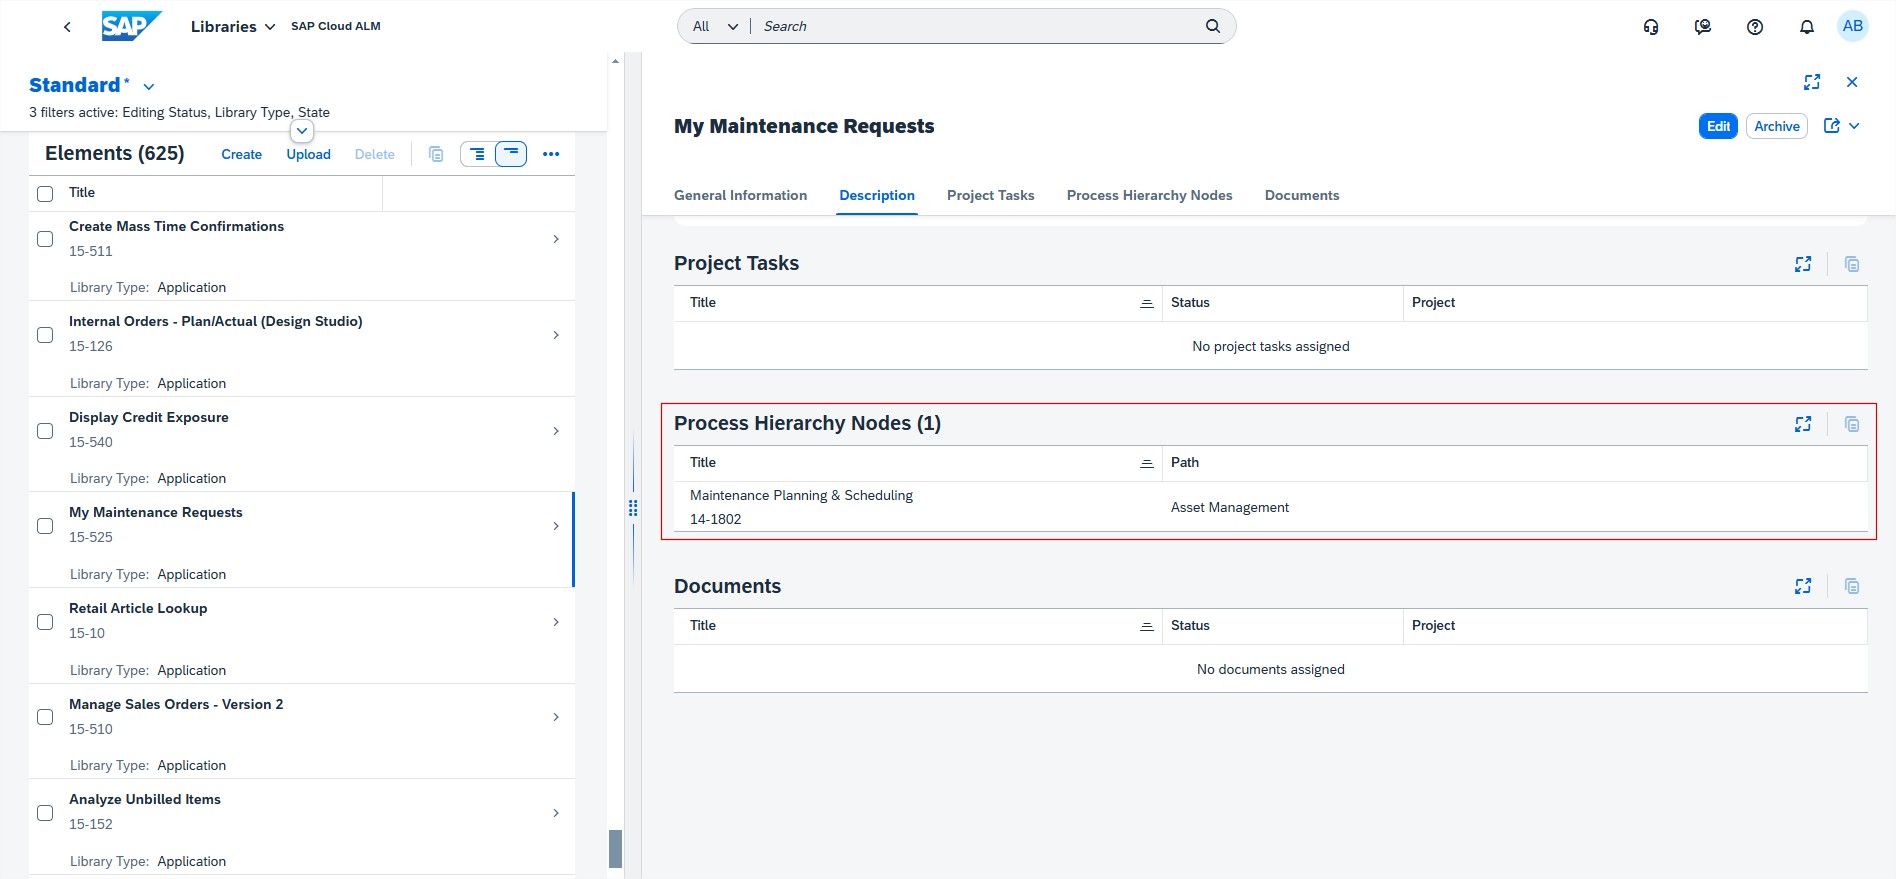Enter full screen for detail panel
The height and width of the screenshot is (879, 1896).
point(1811,82)
